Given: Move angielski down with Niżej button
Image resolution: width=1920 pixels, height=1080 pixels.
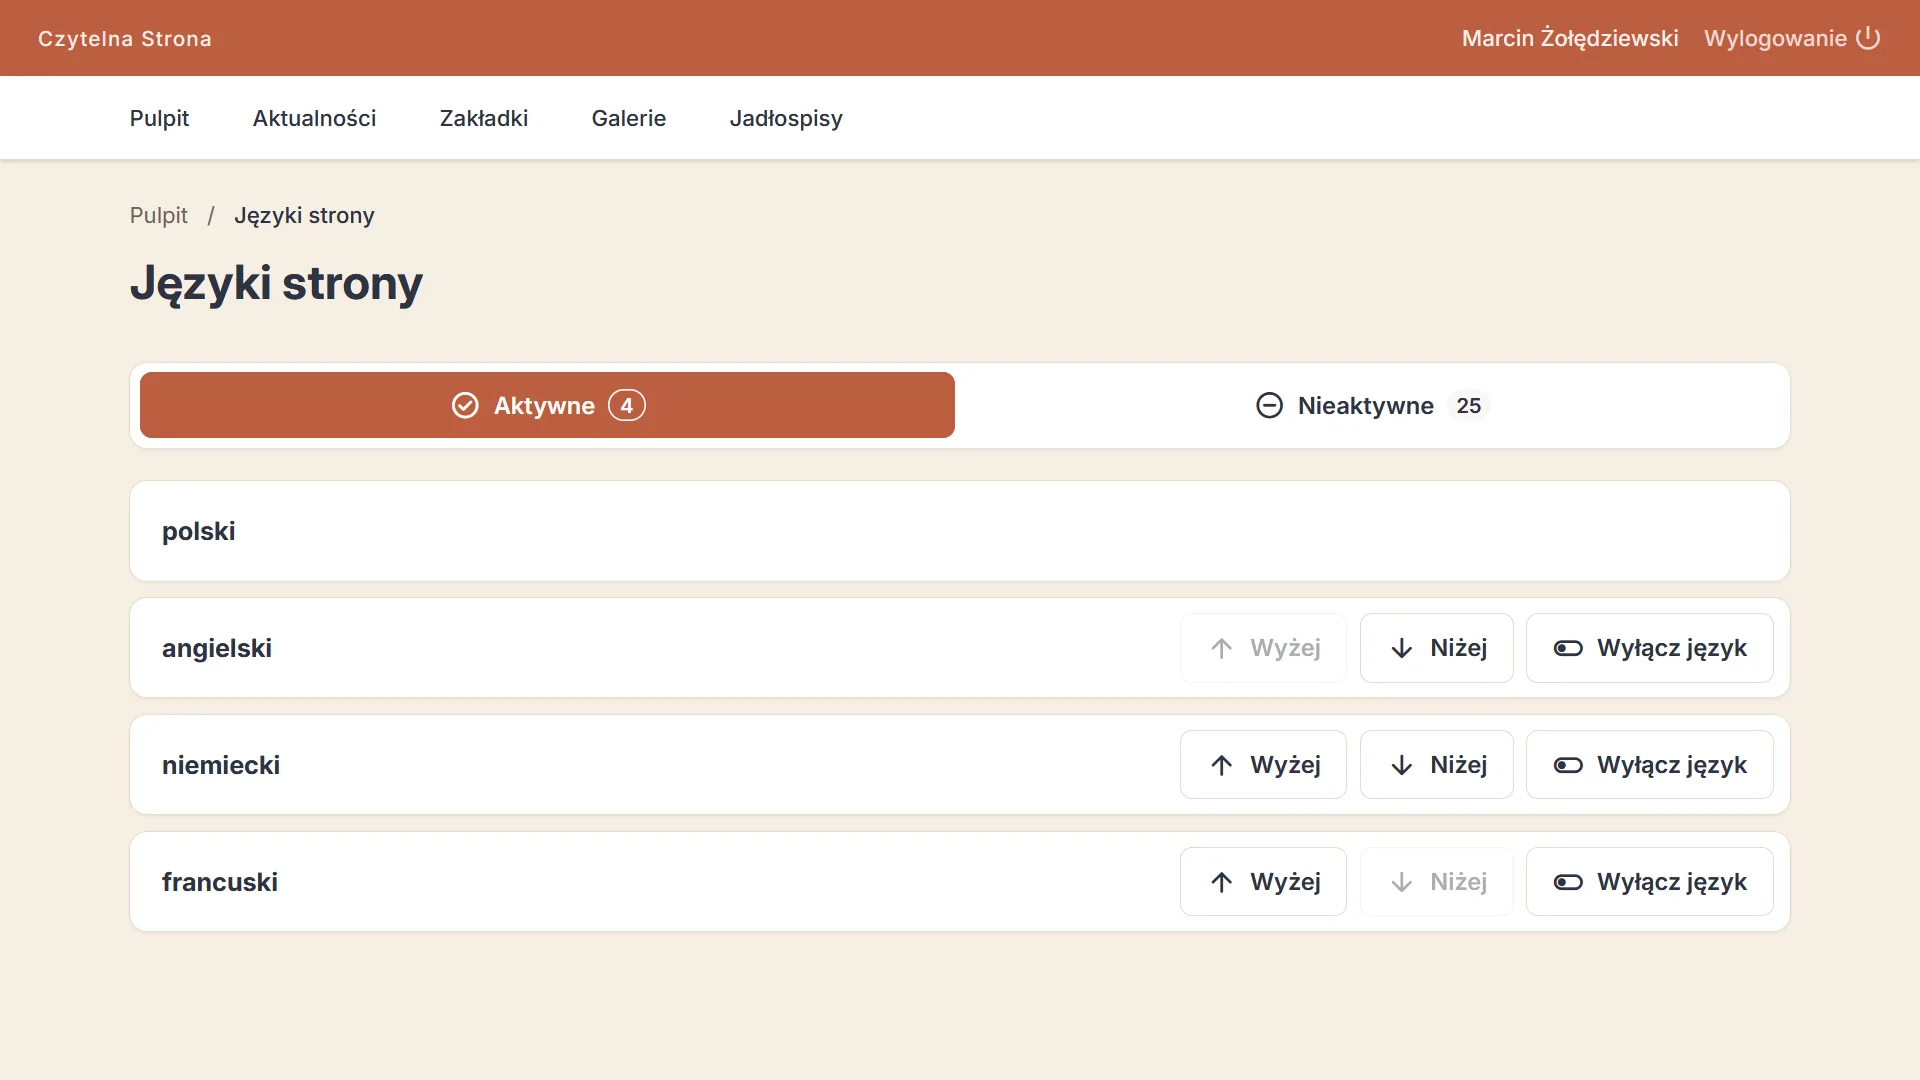Looking at the screenshot, I should (1436, 648).
